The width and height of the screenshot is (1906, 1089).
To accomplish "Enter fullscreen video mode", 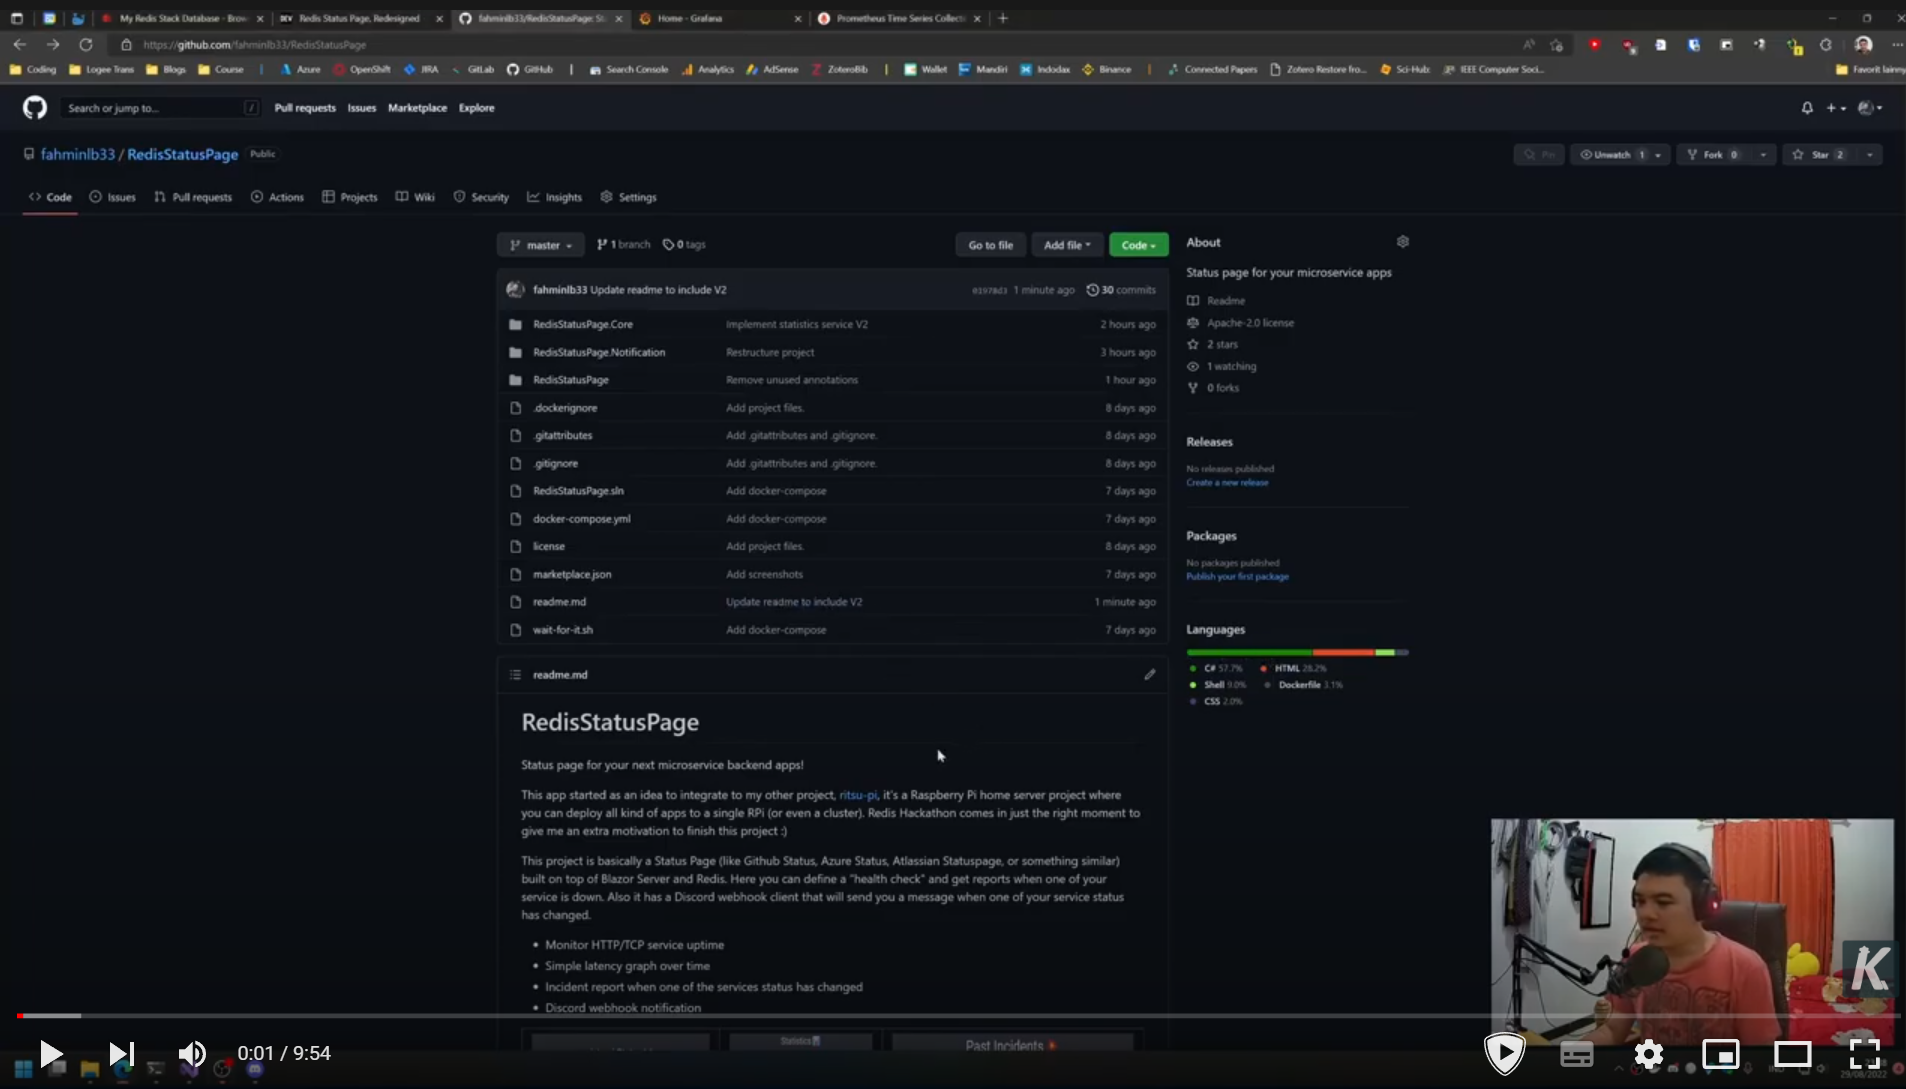I will click(x=1864, y=1053).
